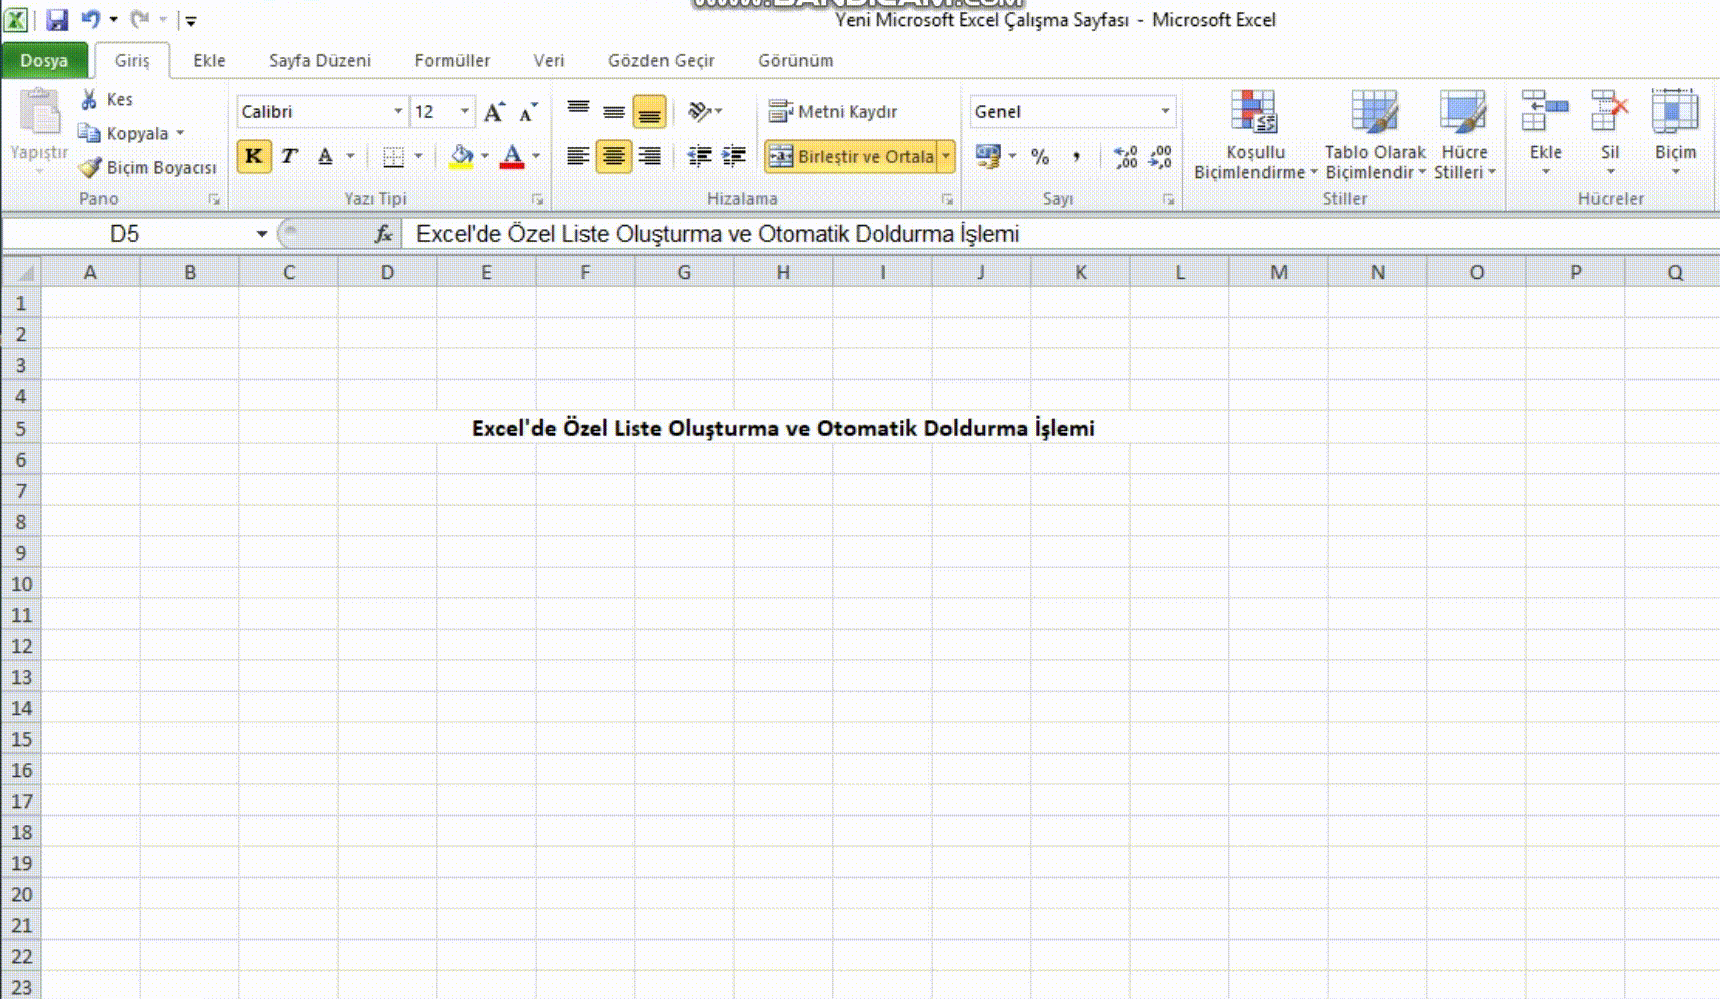Toggle bold formatting with the K button
1720x999 pixels.
(254, 156)
